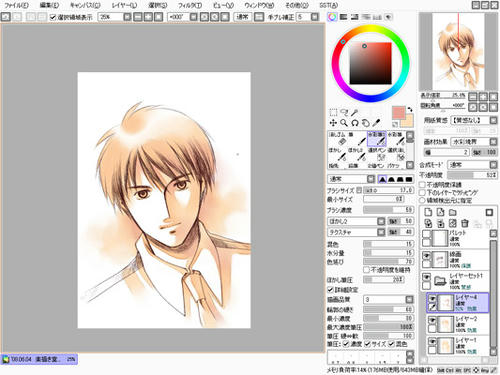Hide the レイヤー4 layer eye icon
Screen dimensions: 500x375
click(x=432, y=299)
